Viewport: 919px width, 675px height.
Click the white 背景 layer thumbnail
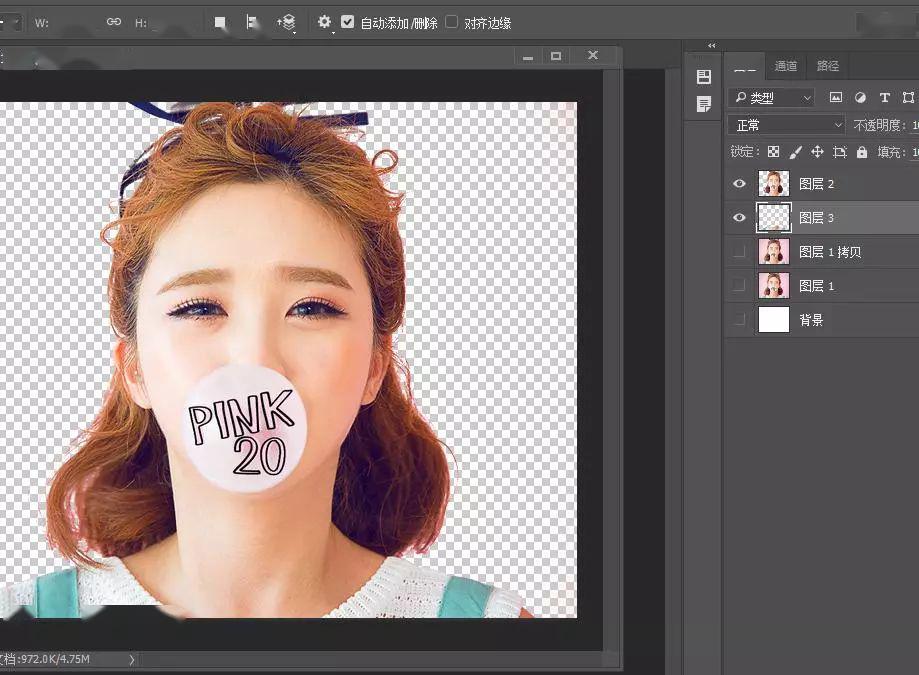click(774, 319)
